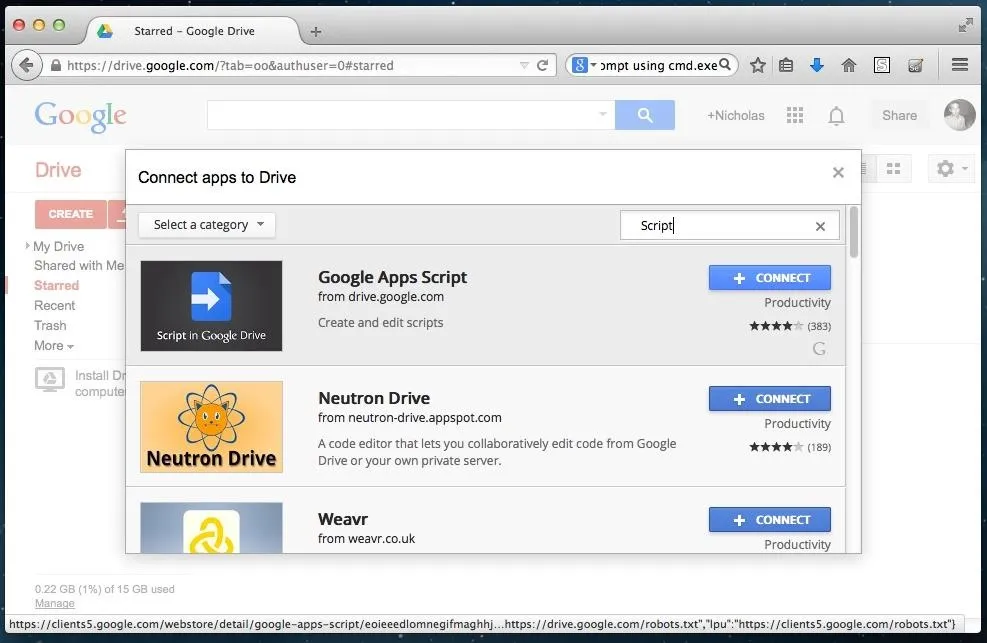Click the red CREATE button

coord(70,214)
